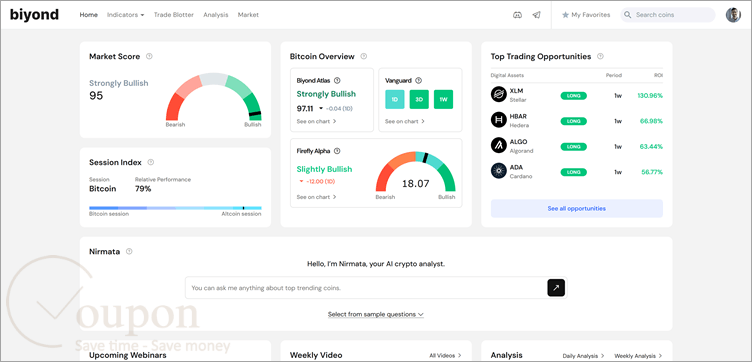Screen dimensions: 752x362
Task: Show info icon next to Nirmata
Action: tap(129, 251)
